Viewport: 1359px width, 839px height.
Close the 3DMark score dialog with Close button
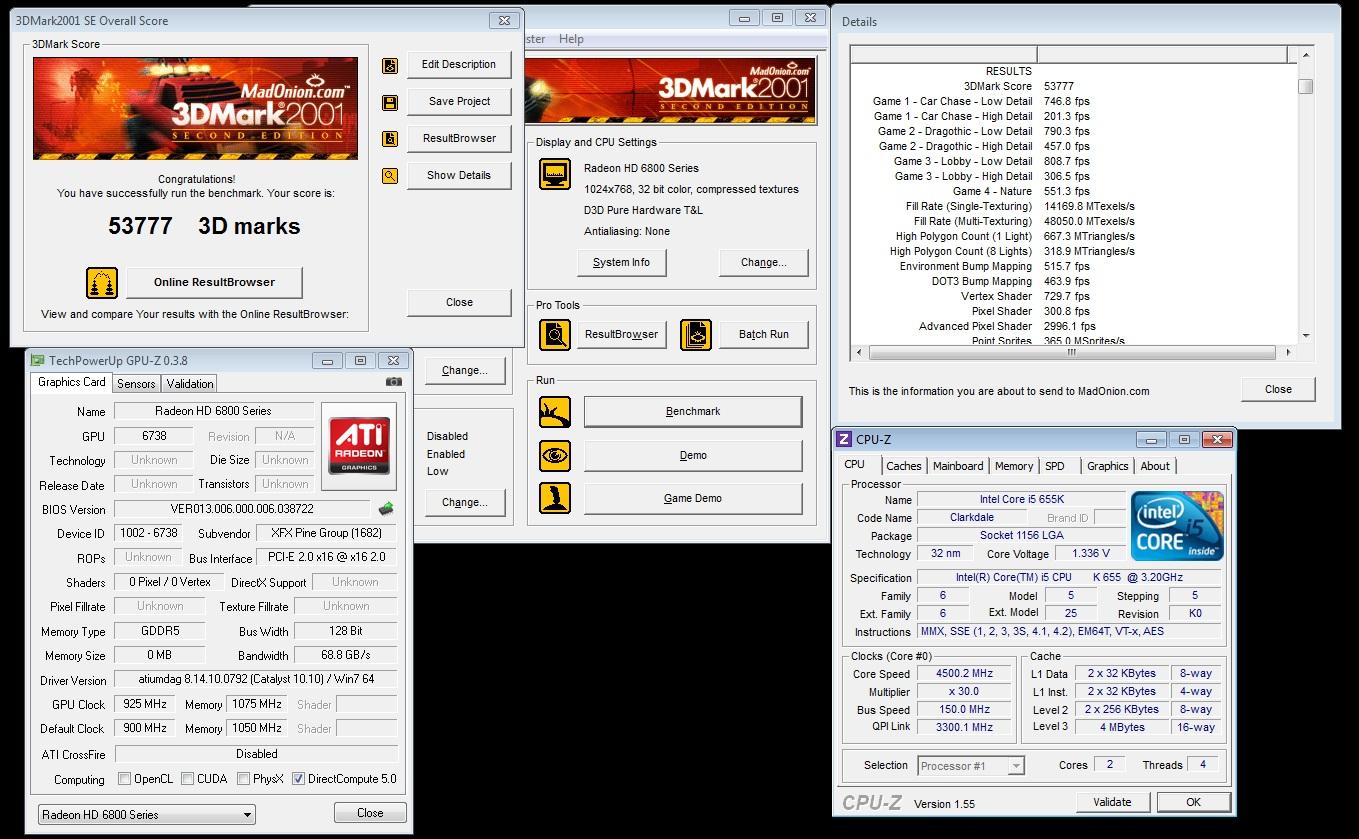coord(459,303)
